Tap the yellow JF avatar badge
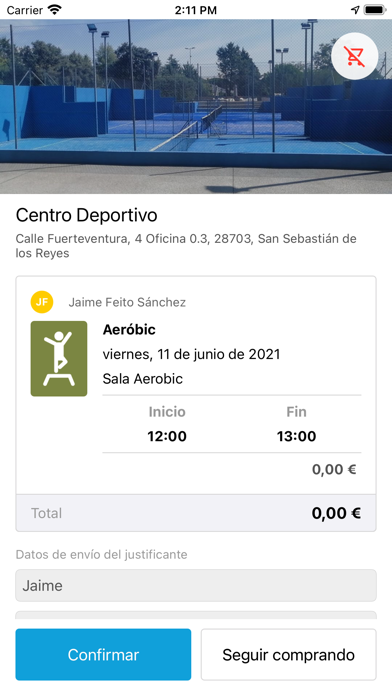The image size is (392, 696). [x=42, y=302]
